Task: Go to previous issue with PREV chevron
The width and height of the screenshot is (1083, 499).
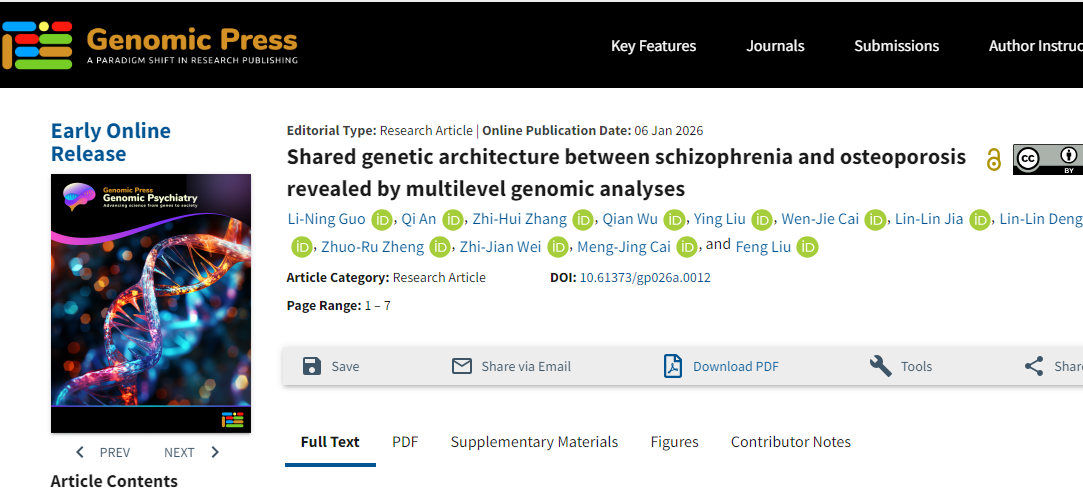Action: click(81, 452)
